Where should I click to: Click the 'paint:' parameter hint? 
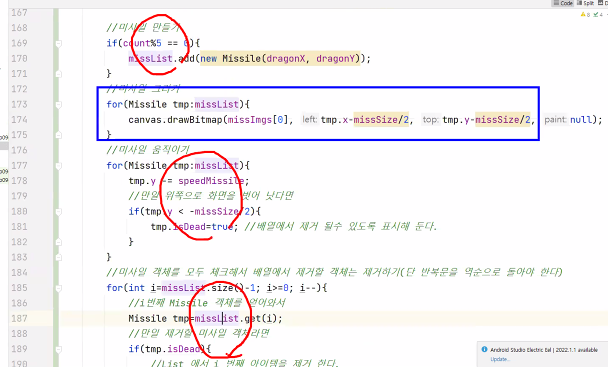[x=555, y=119]
